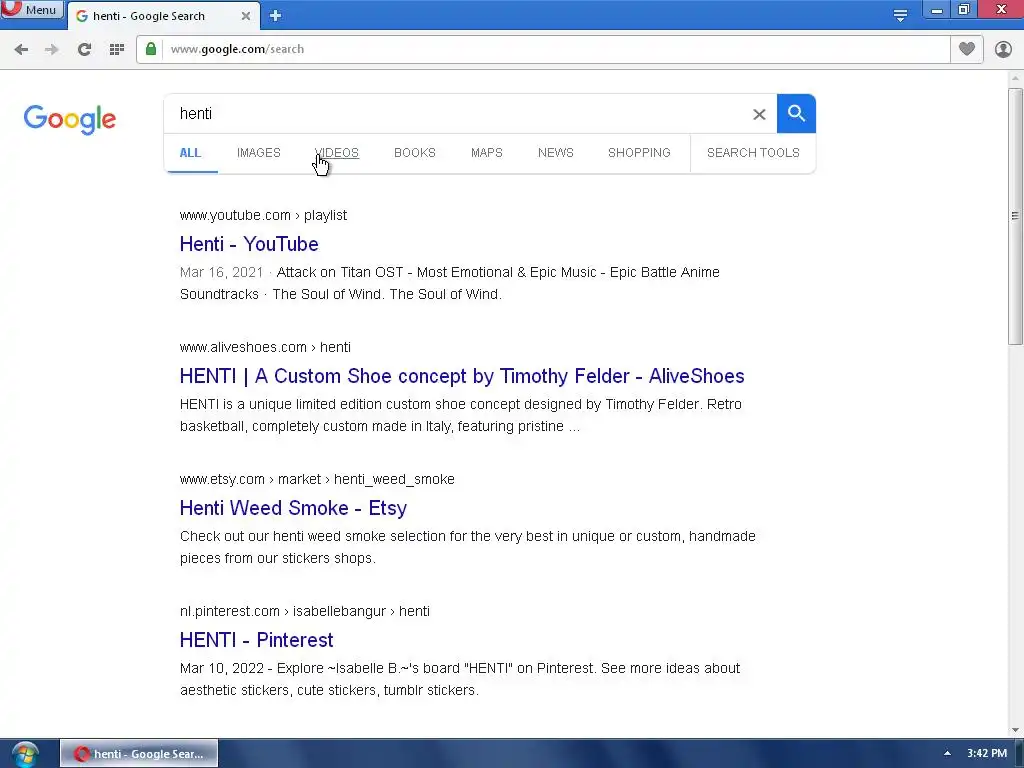Go forward with the forward arrow
Image resolution: width=1024 pixels, height=768 pixels.
click(x=52, y=49)
